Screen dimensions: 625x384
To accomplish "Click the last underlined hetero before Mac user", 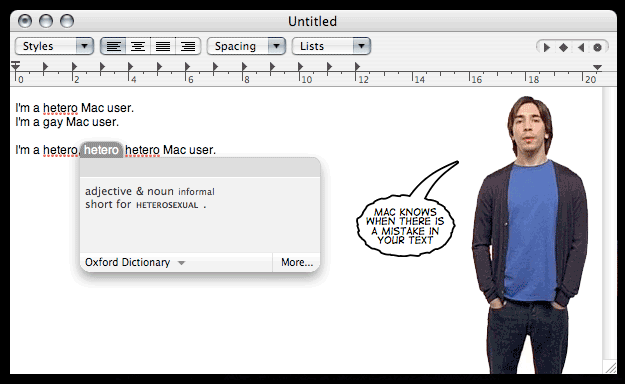I will [142, 150].
